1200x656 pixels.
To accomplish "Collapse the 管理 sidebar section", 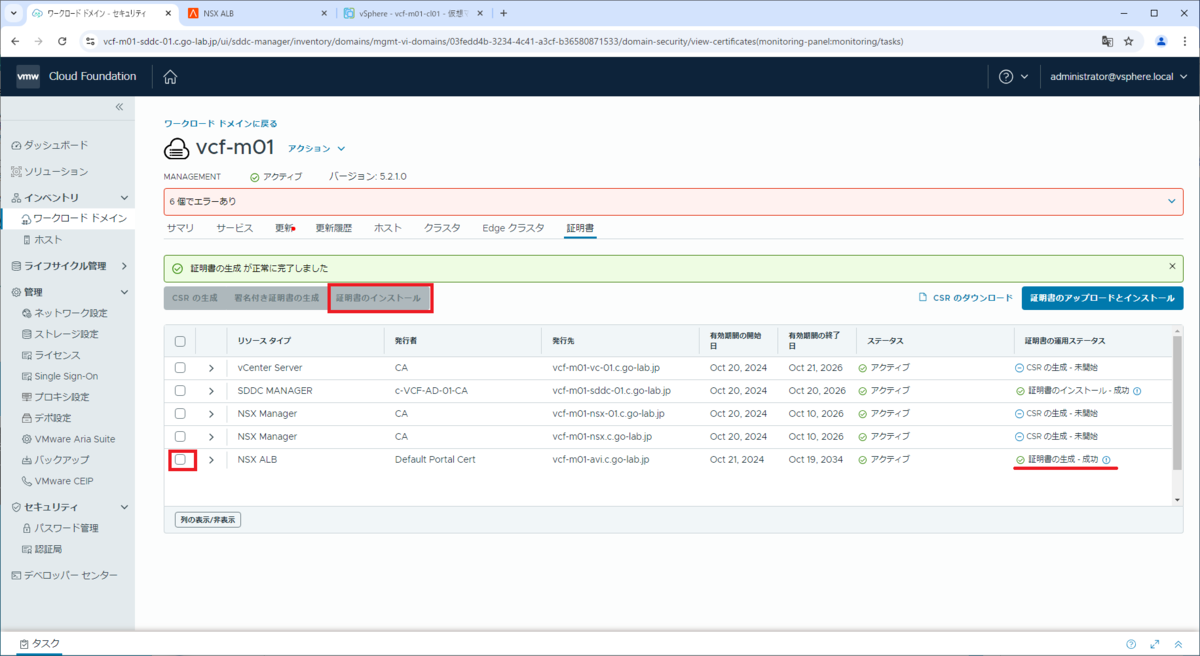I will [x=124, y=292].
